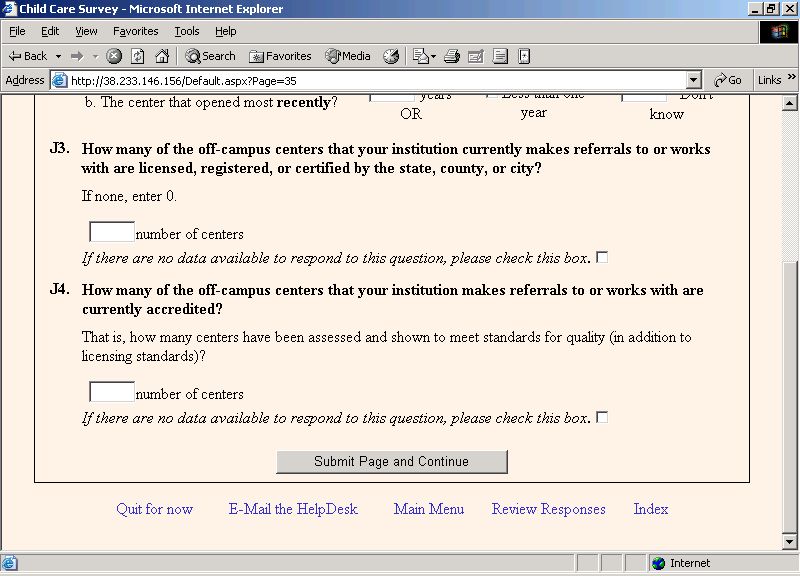Open the Main Menu link
Viewport: 800px width, 576px height.
click(429, 509)
